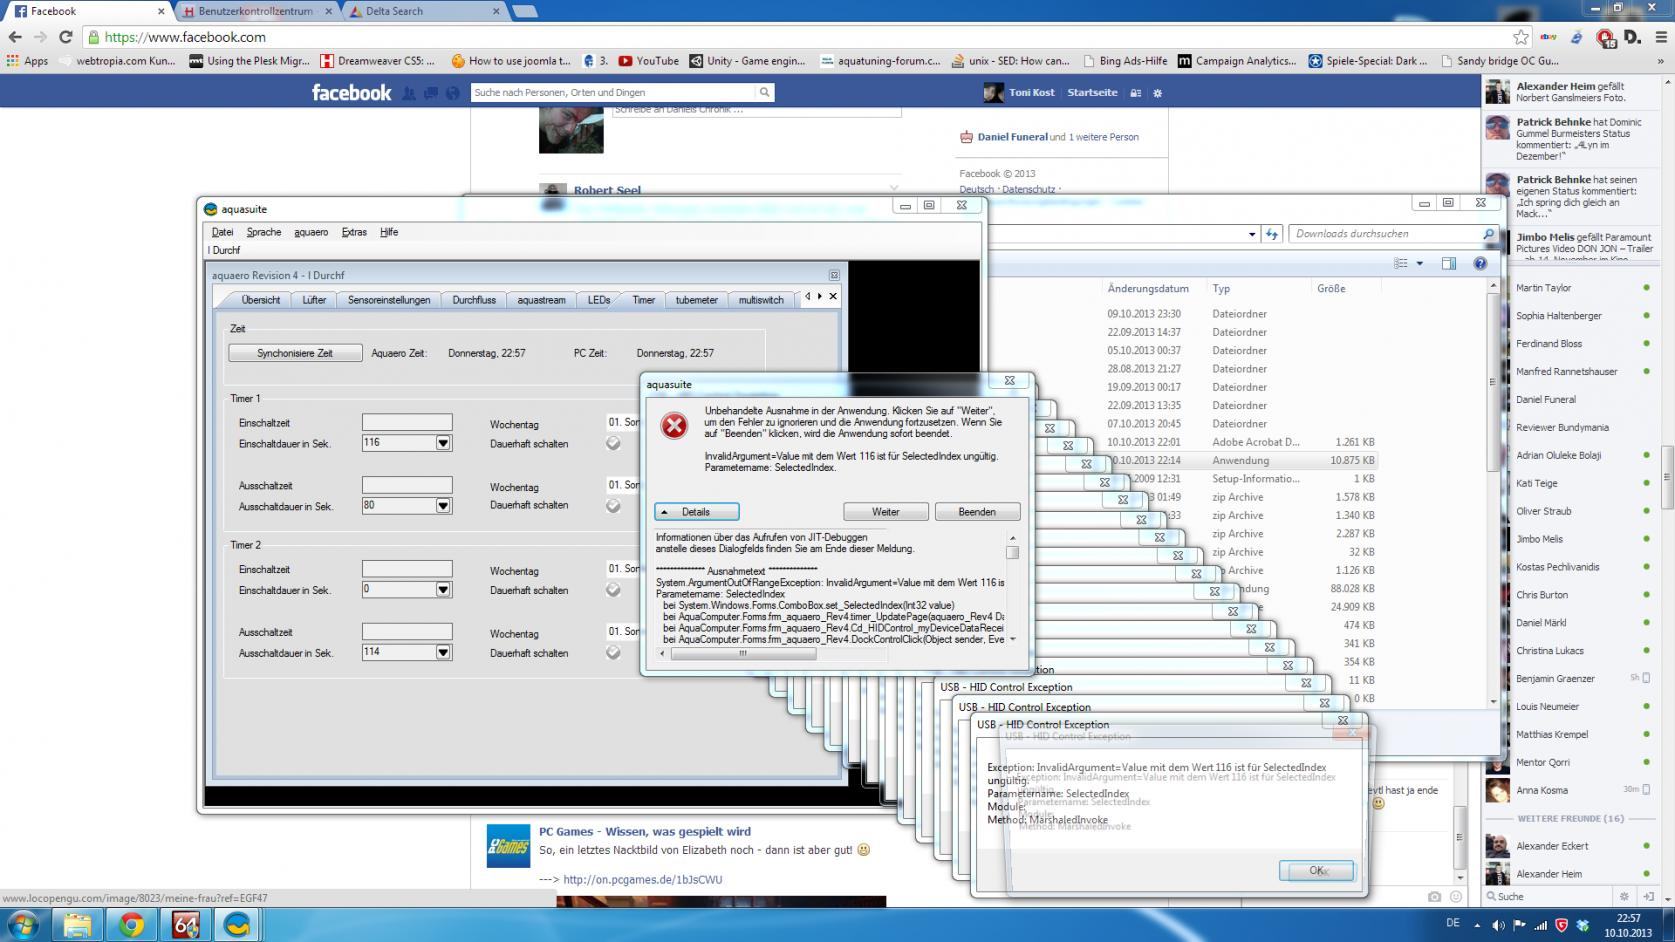Screen dimensions: 1675x942
Task: Open the Extras menu
Action: (x=354, y=232)
